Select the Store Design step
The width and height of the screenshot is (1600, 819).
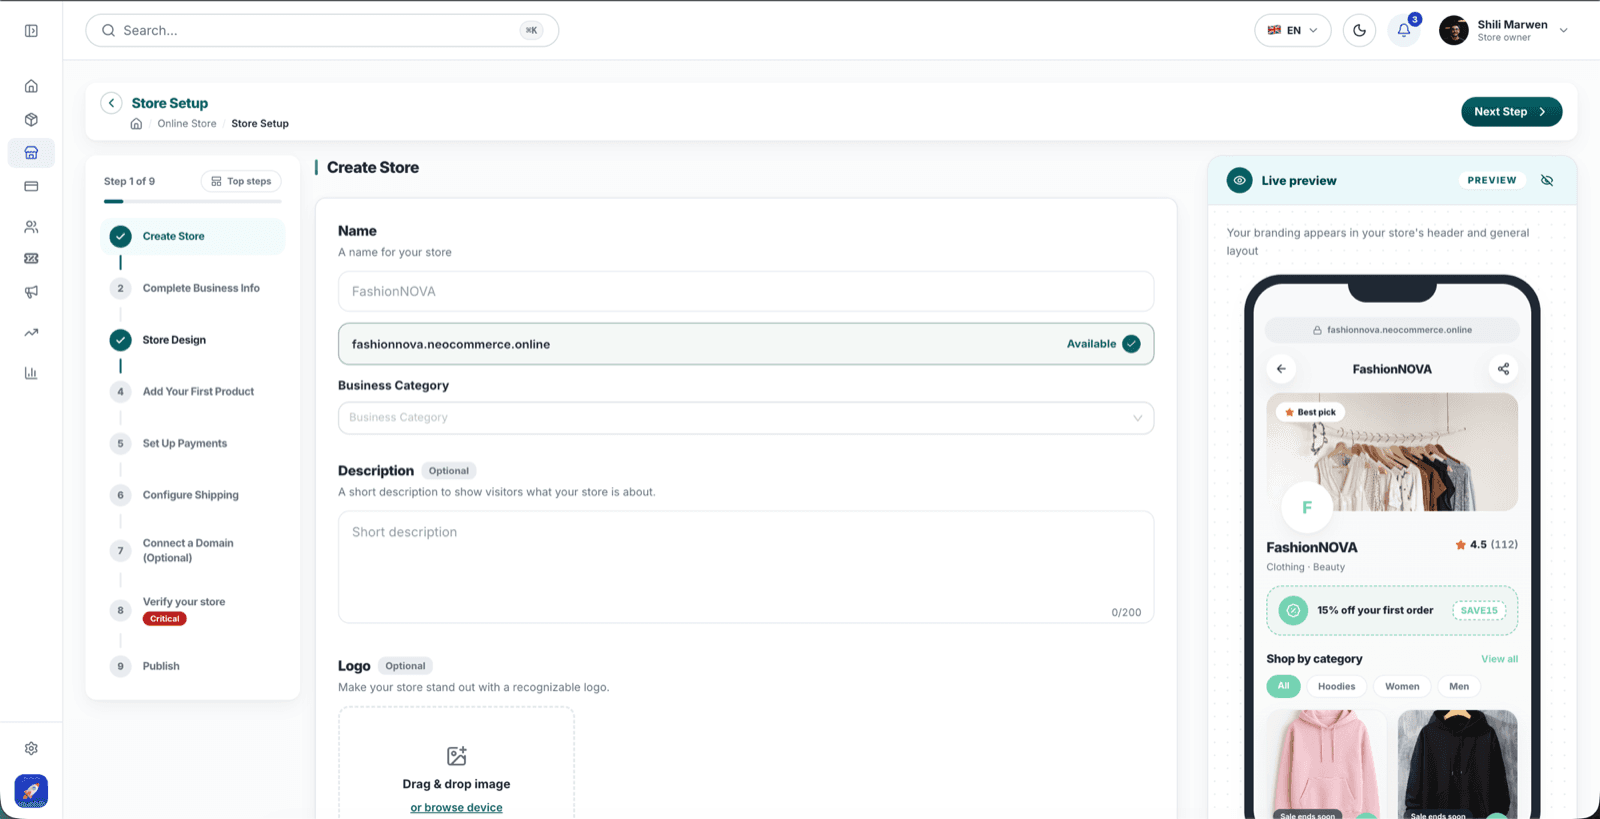[x=193, y=340]
